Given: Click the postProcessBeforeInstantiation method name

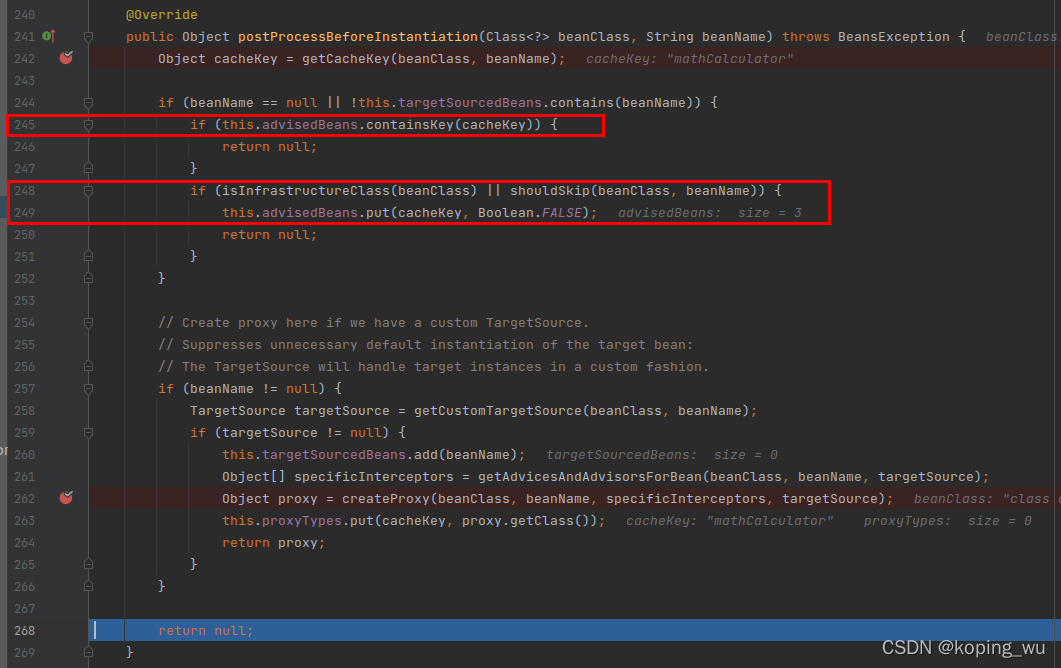Looking at the screenshot, I should pos(358,37).
